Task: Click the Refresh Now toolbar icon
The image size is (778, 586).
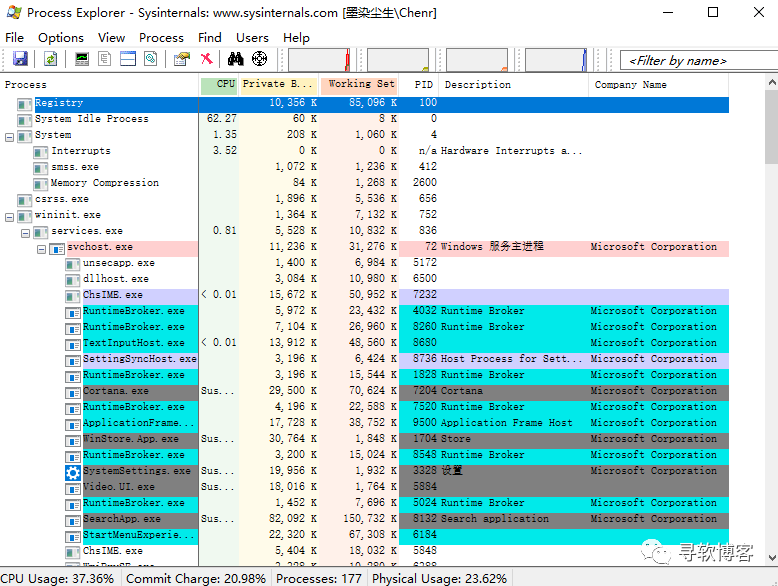Action: click(x=51, y=59)
